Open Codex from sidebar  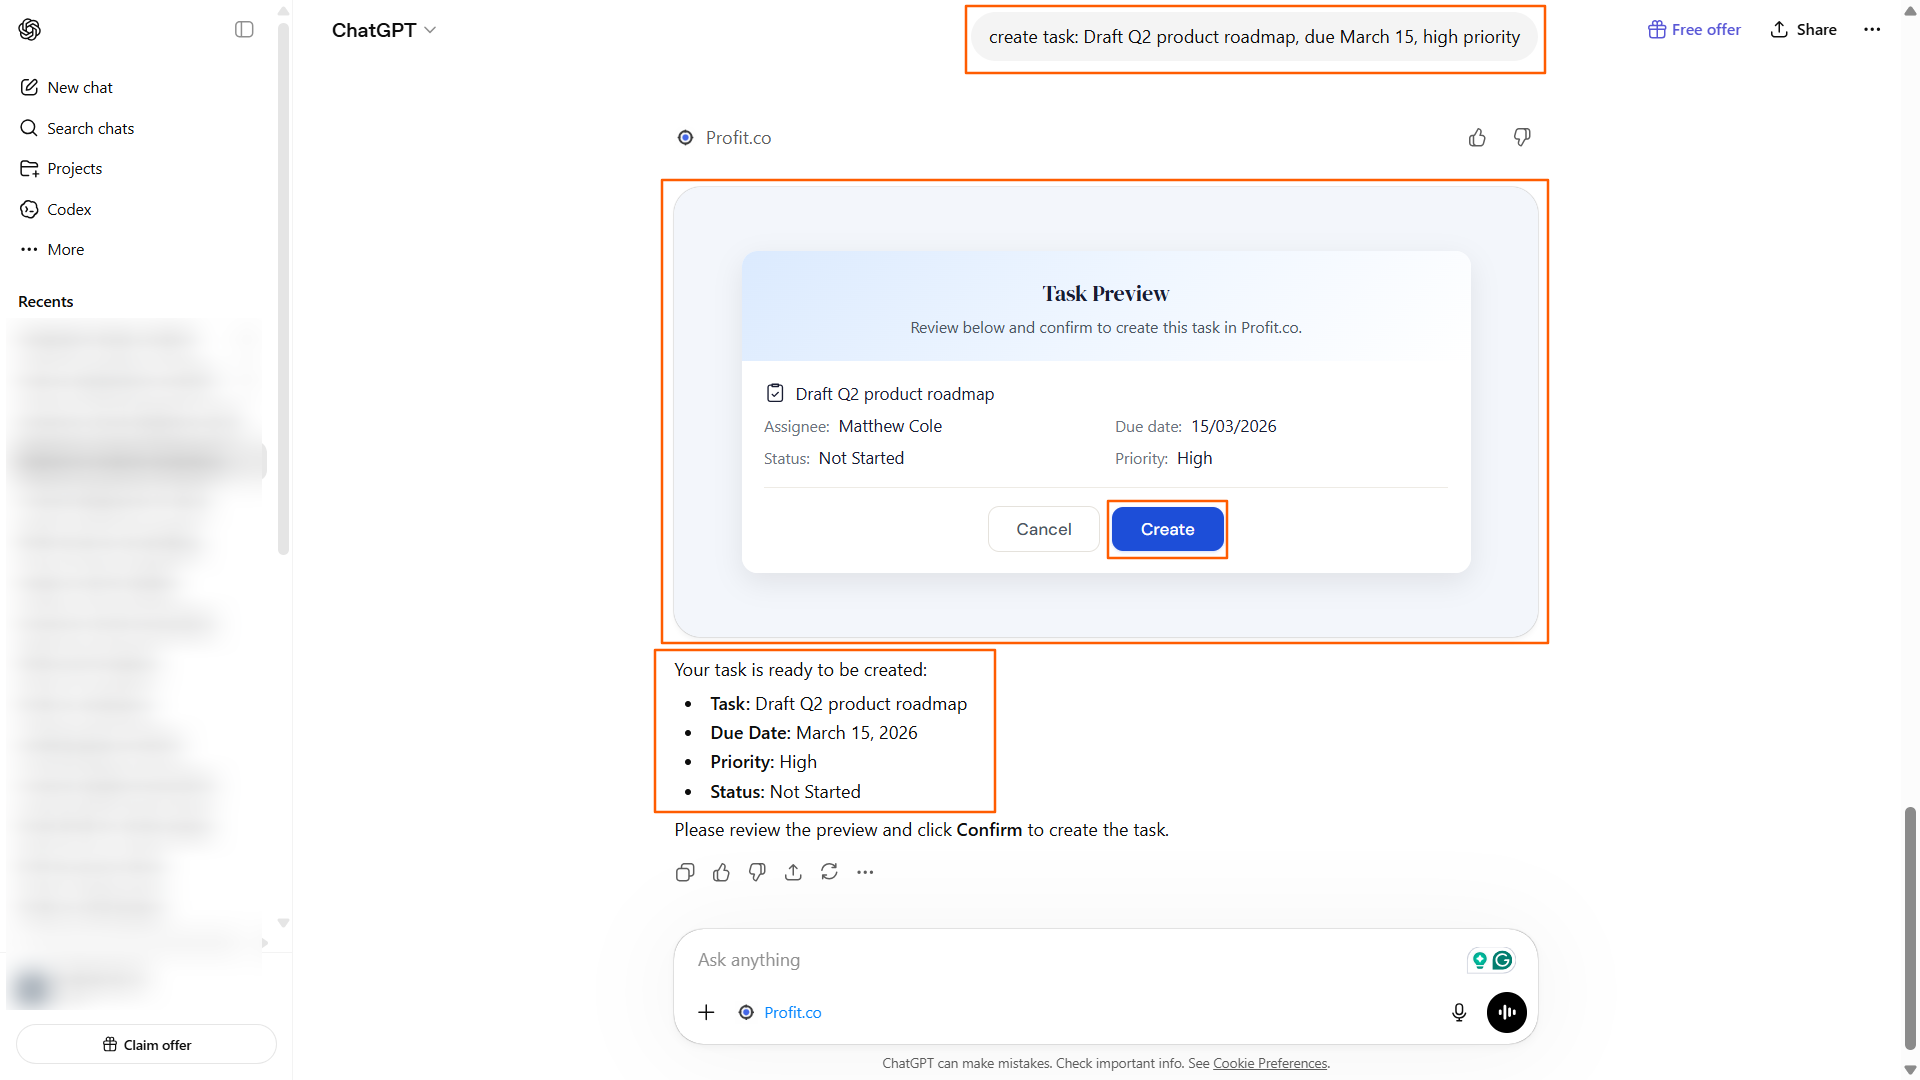pyautogui.click(x=69, y=209)
